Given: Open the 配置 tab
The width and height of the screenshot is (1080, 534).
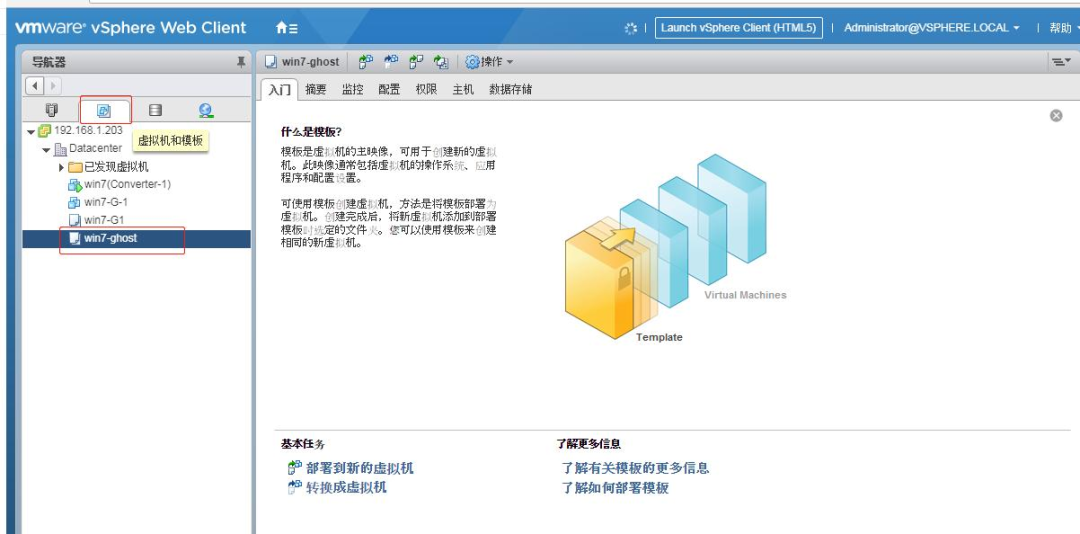Looking at the screenshot, I should 389,90.
